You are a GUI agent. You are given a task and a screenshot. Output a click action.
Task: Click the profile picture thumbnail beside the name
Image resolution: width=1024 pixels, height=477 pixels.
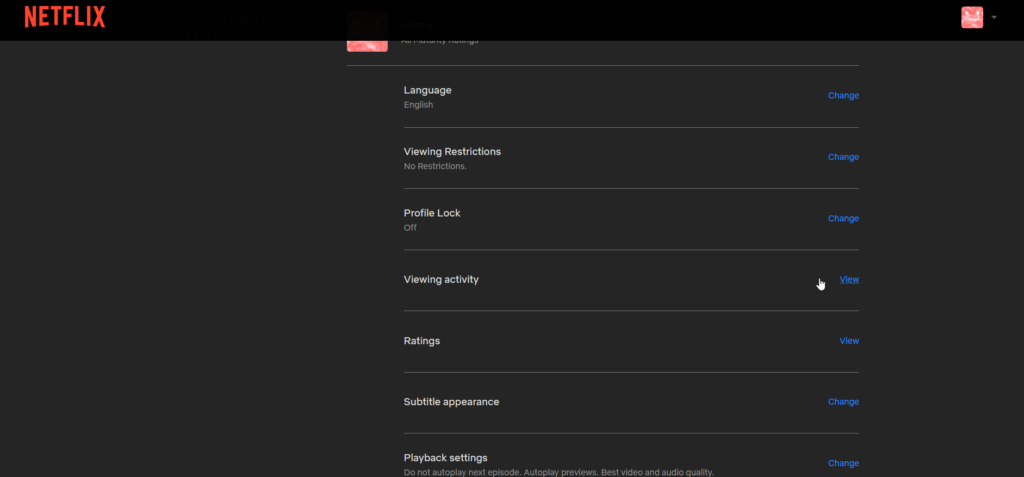coord(367,31)
